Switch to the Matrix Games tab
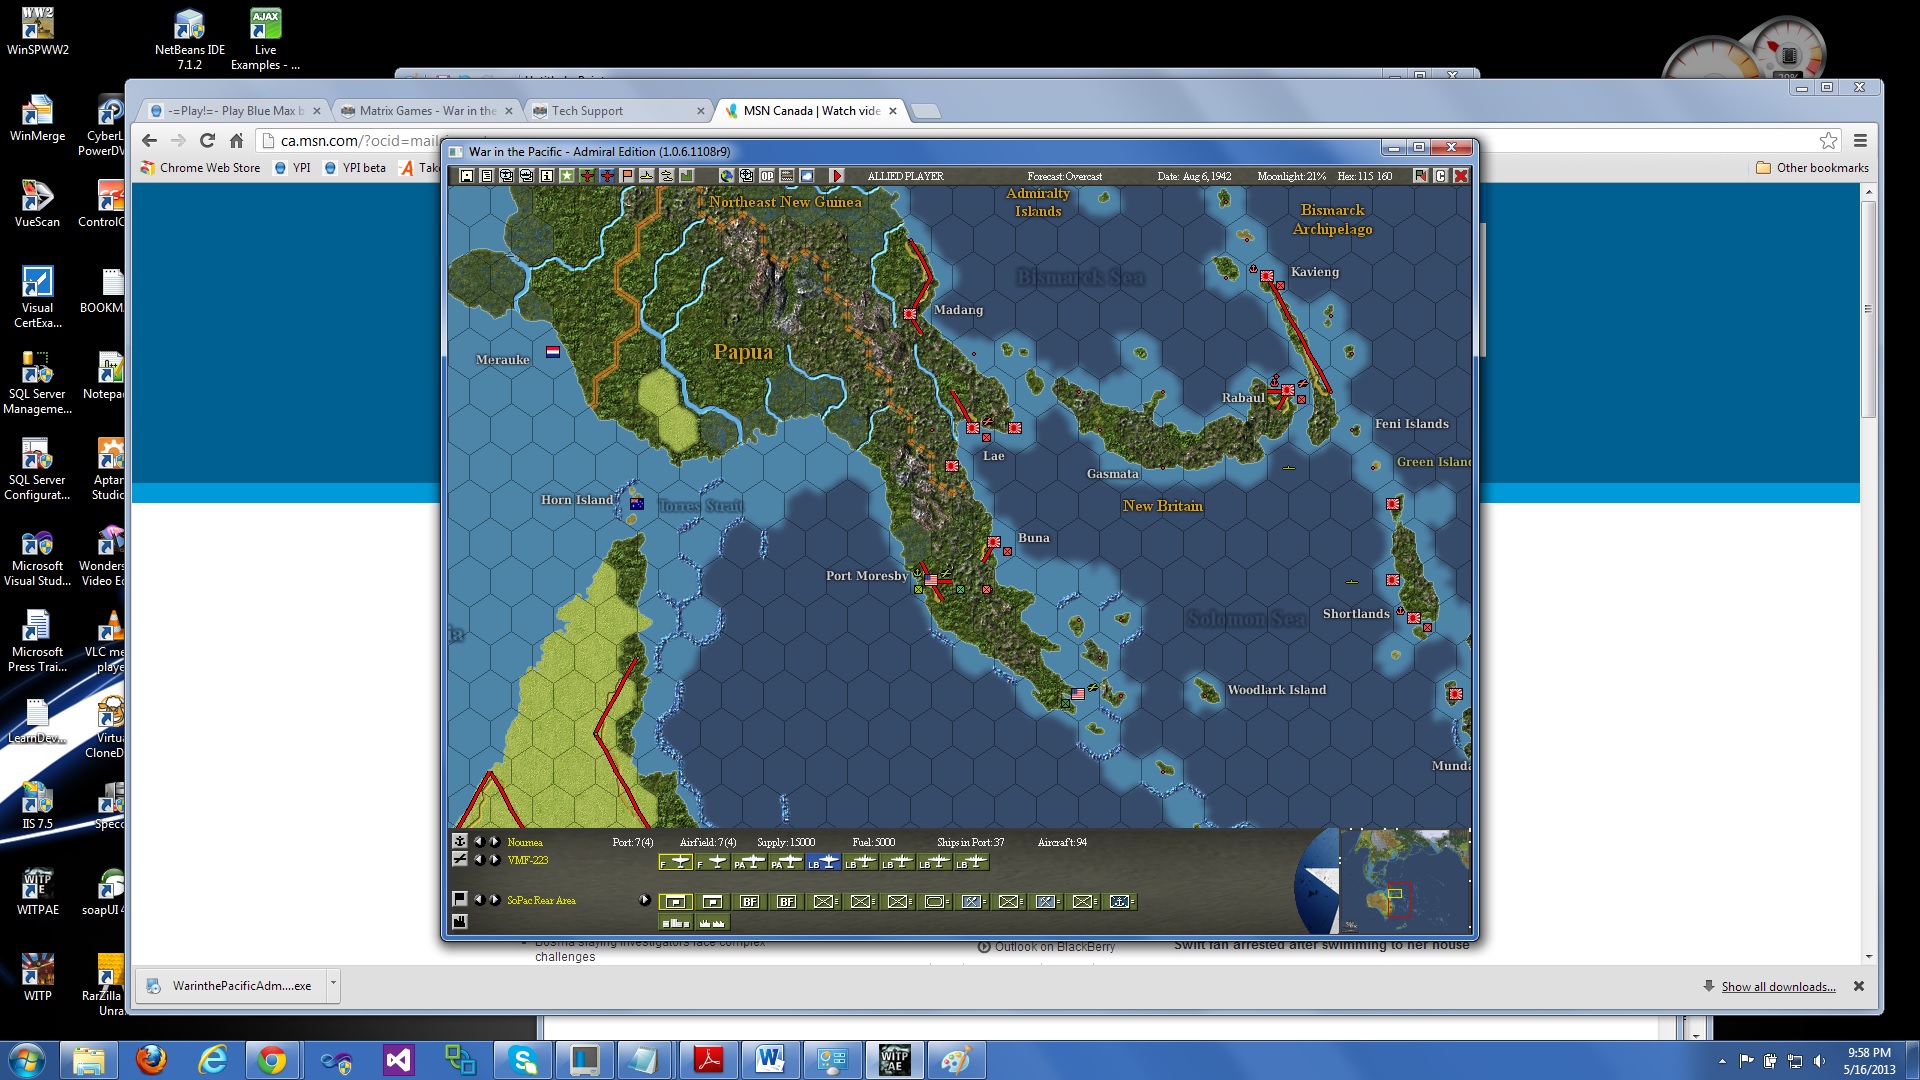 pos(427,111)
